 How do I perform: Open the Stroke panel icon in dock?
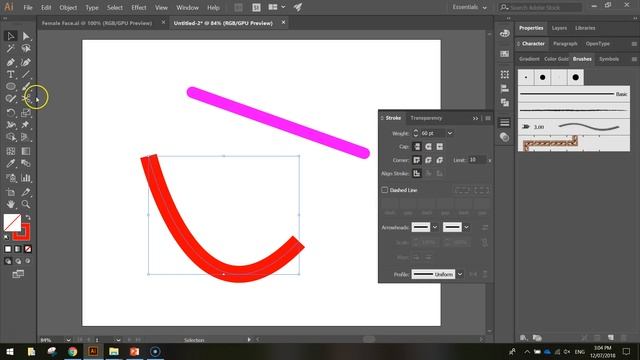point(505,123)
